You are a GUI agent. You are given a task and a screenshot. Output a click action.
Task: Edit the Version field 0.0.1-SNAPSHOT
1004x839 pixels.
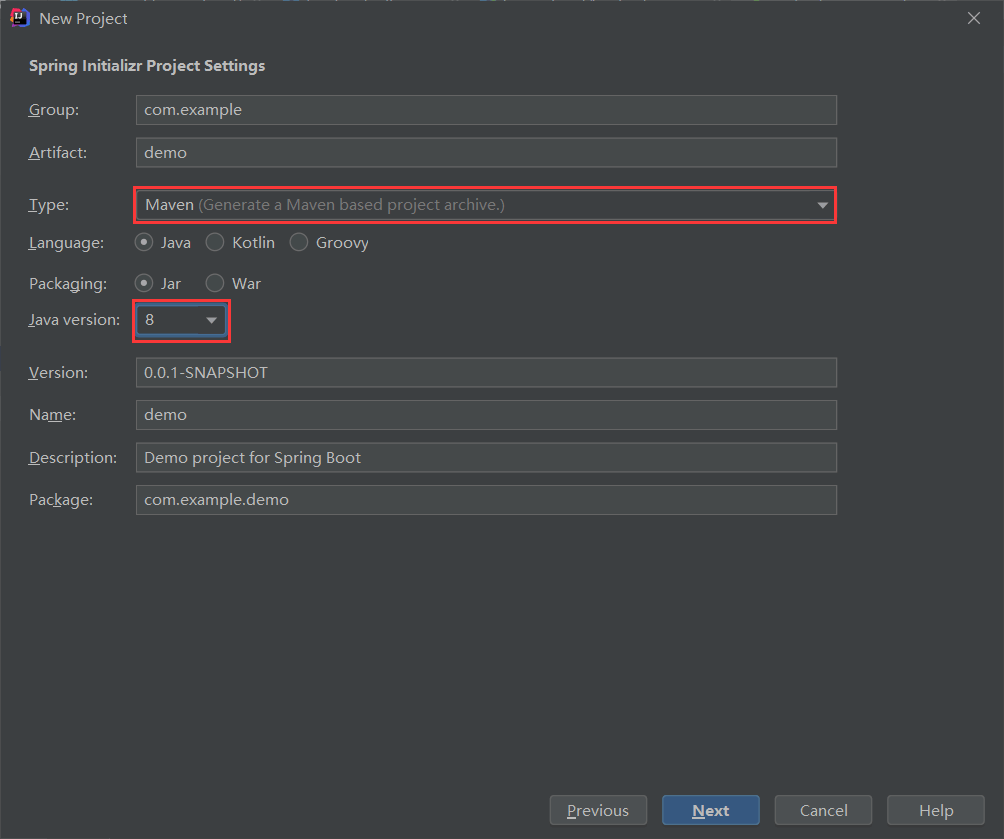[486, 372]
